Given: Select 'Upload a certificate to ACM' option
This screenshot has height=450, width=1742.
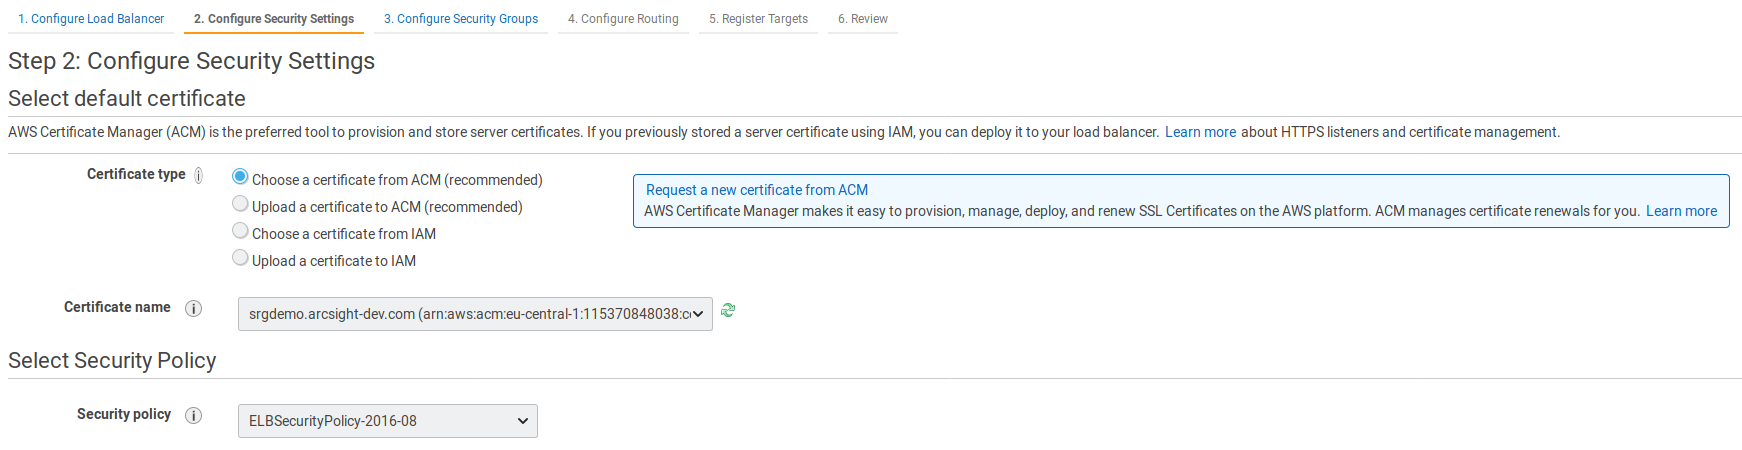Looking at the screenshot, I should (240, 204).
